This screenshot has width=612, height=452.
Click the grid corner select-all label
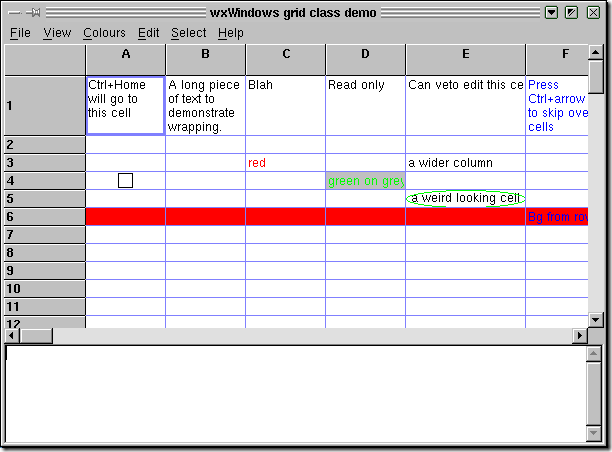coord(45,60)
